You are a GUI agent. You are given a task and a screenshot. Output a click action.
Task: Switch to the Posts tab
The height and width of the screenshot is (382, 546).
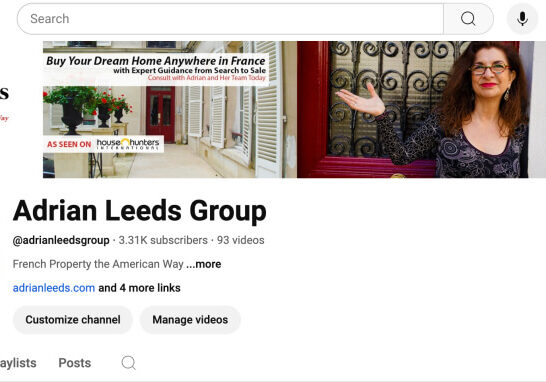(75, 363)
